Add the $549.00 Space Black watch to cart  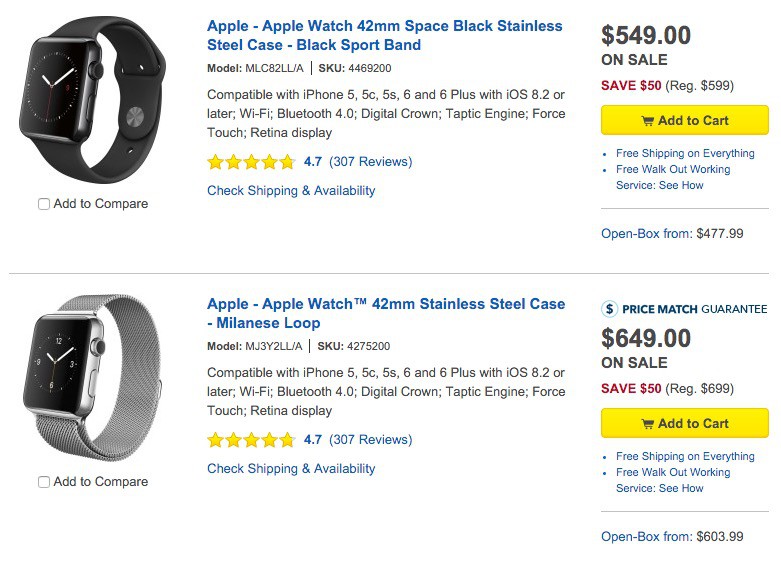click(x=685, y=121)
